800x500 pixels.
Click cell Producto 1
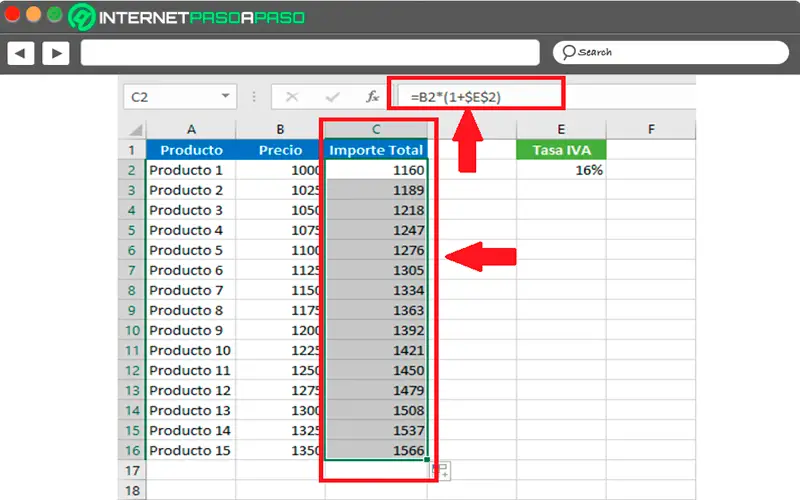(x=191, y=170)
